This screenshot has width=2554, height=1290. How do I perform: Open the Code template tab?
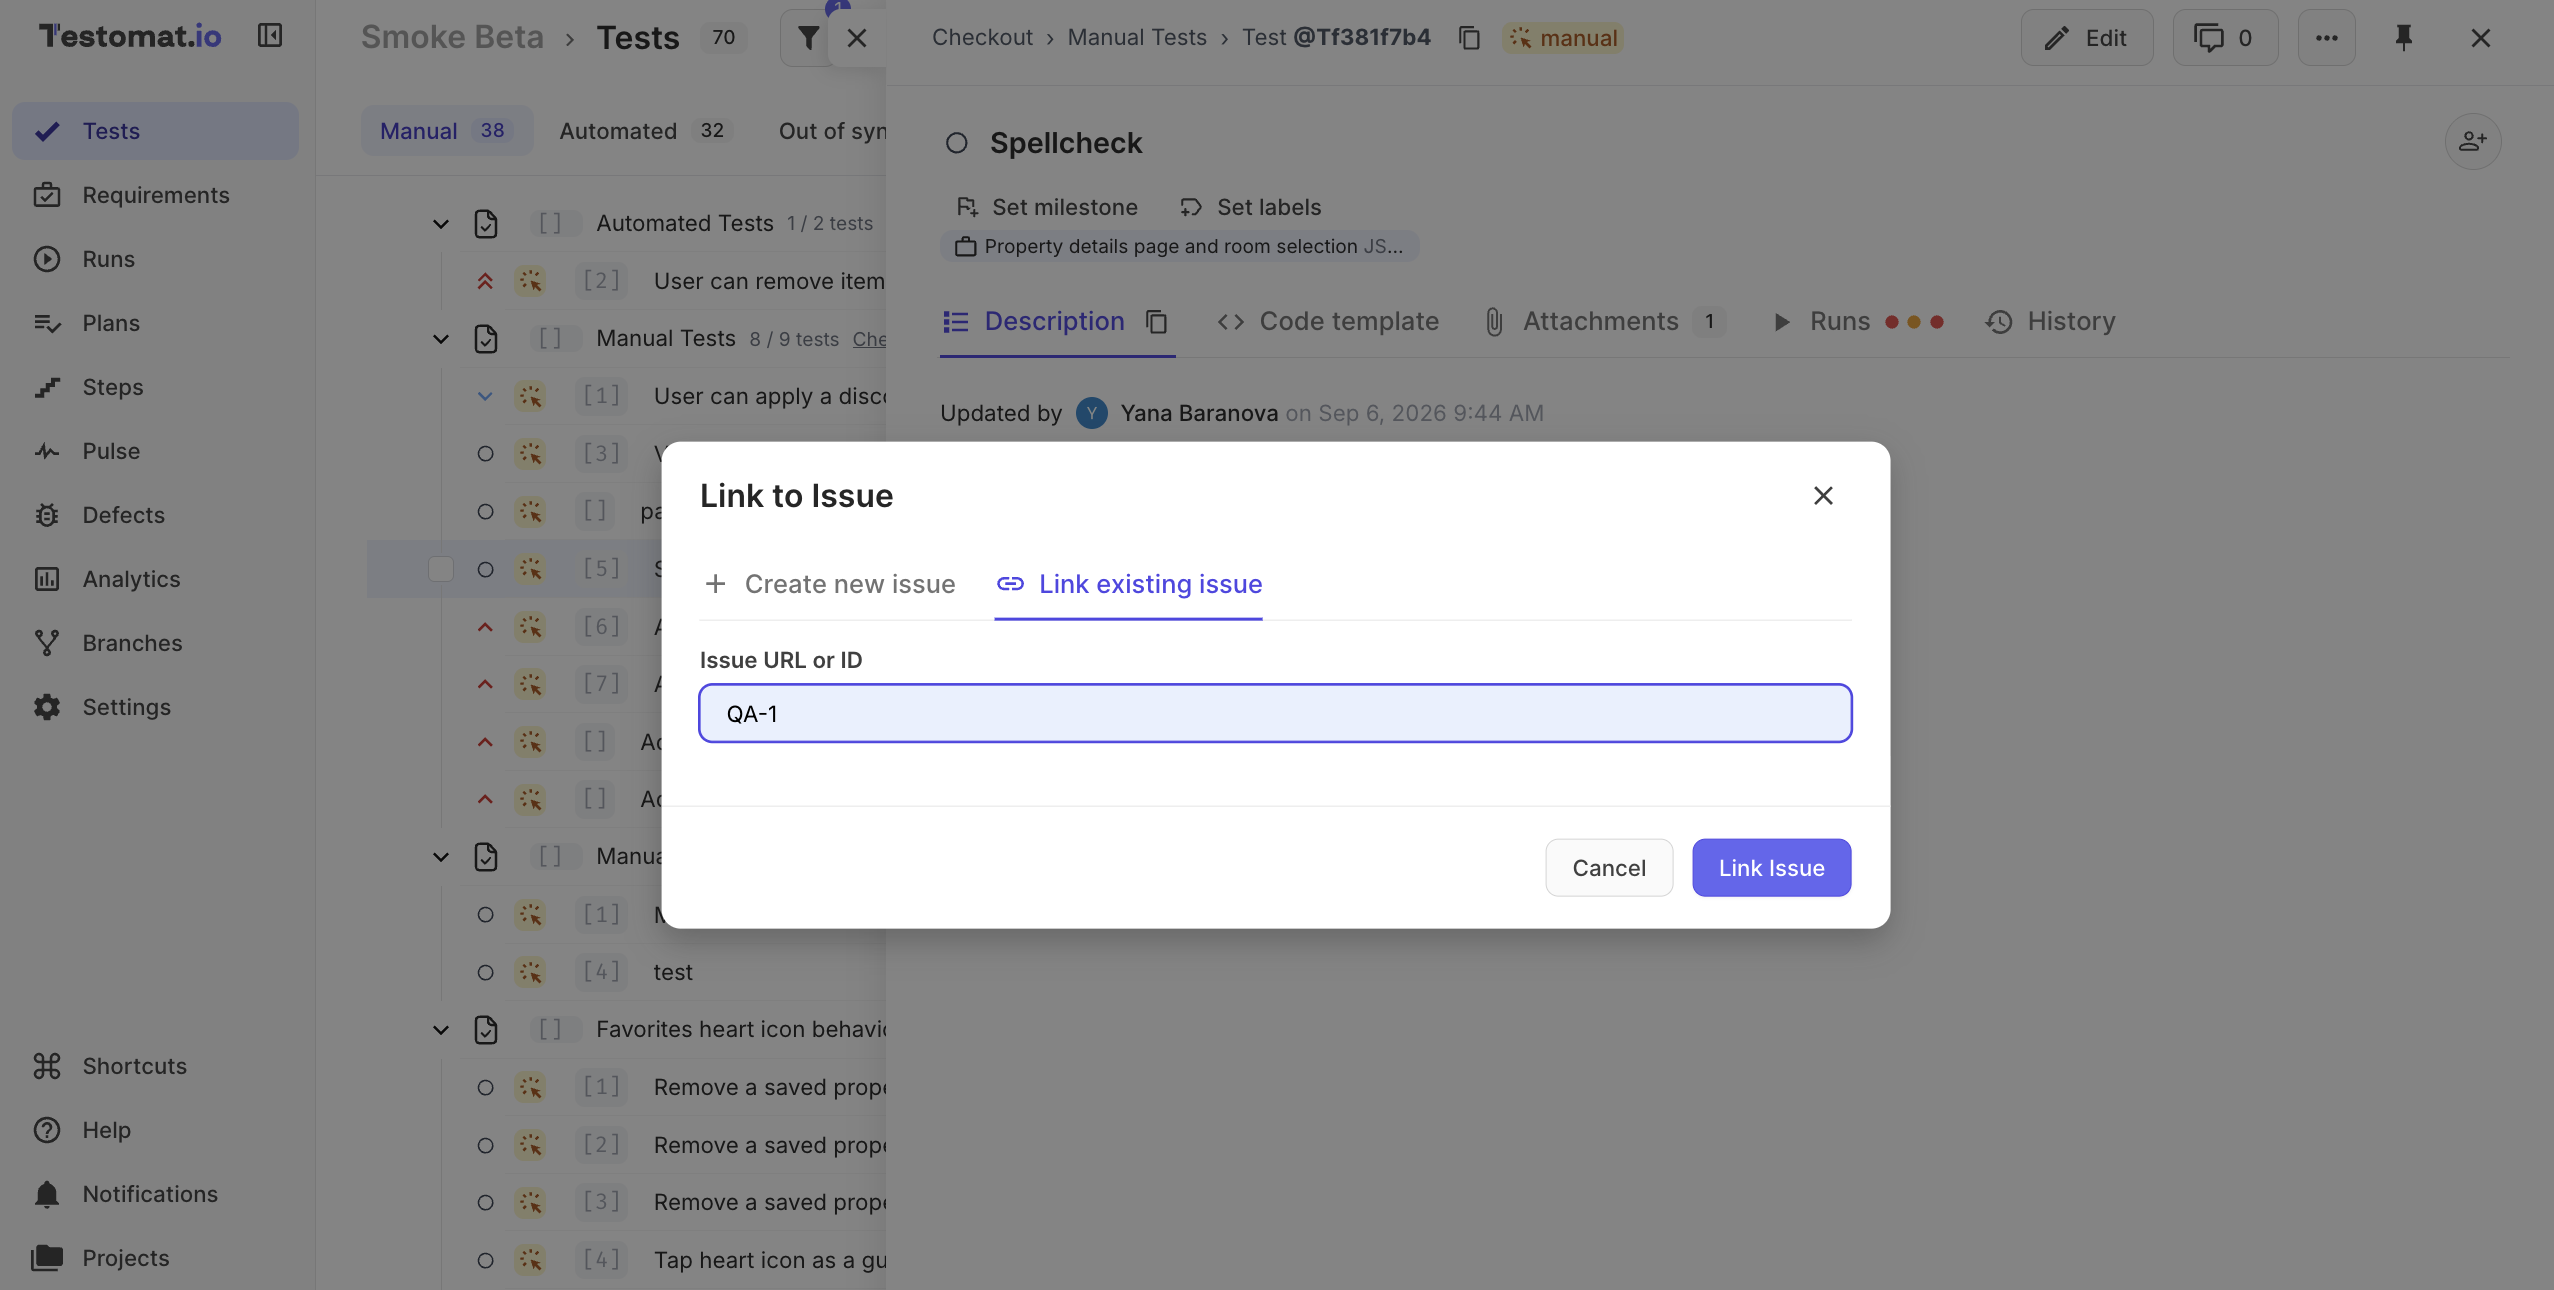1328,321
